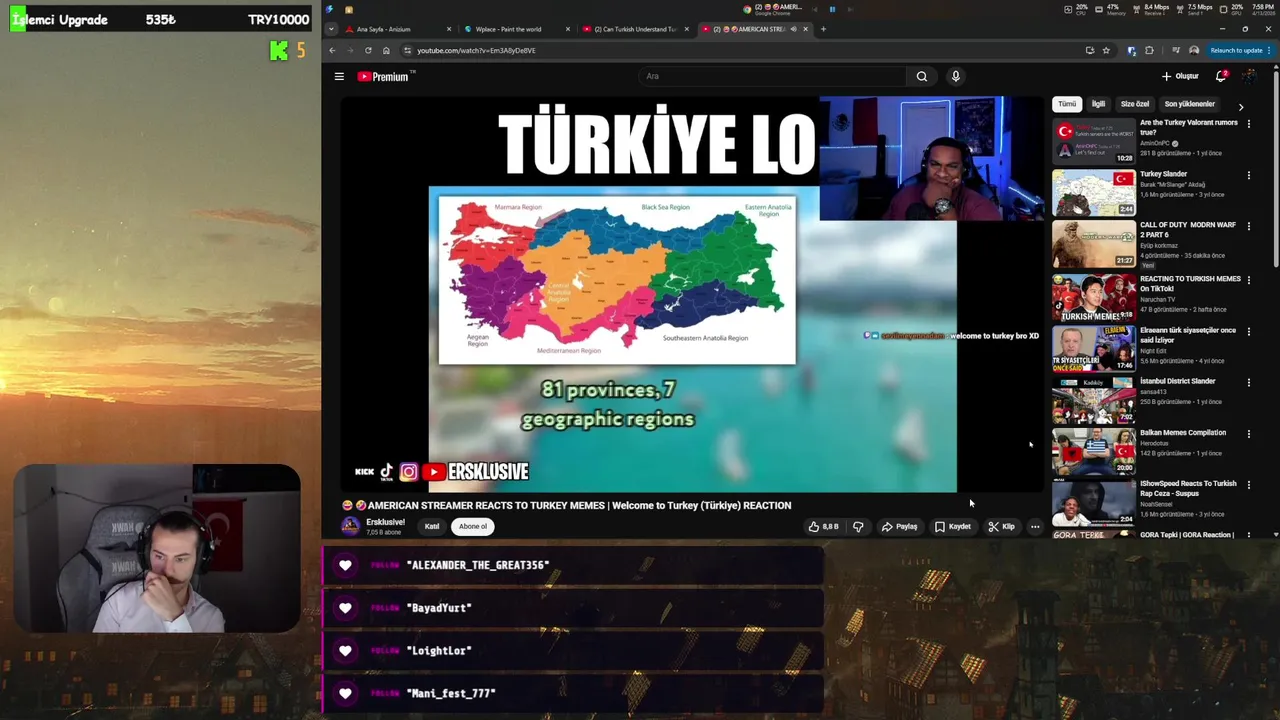Image resolution: width=1280 pixels, height=720 pixels.
Task: Share video via Paylaş button
Action: tap(899, 526)
